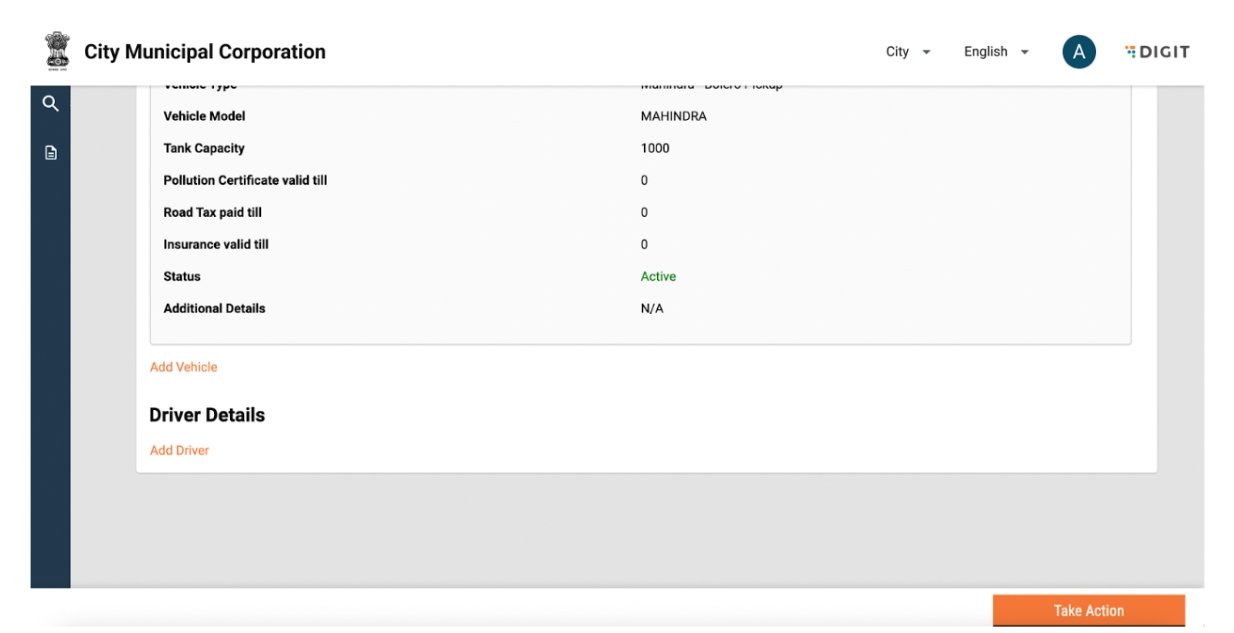Open the document icon in the sidebar
Image resolution: width=1234 pixels, height=633 pixels.
tap(50, 153)
